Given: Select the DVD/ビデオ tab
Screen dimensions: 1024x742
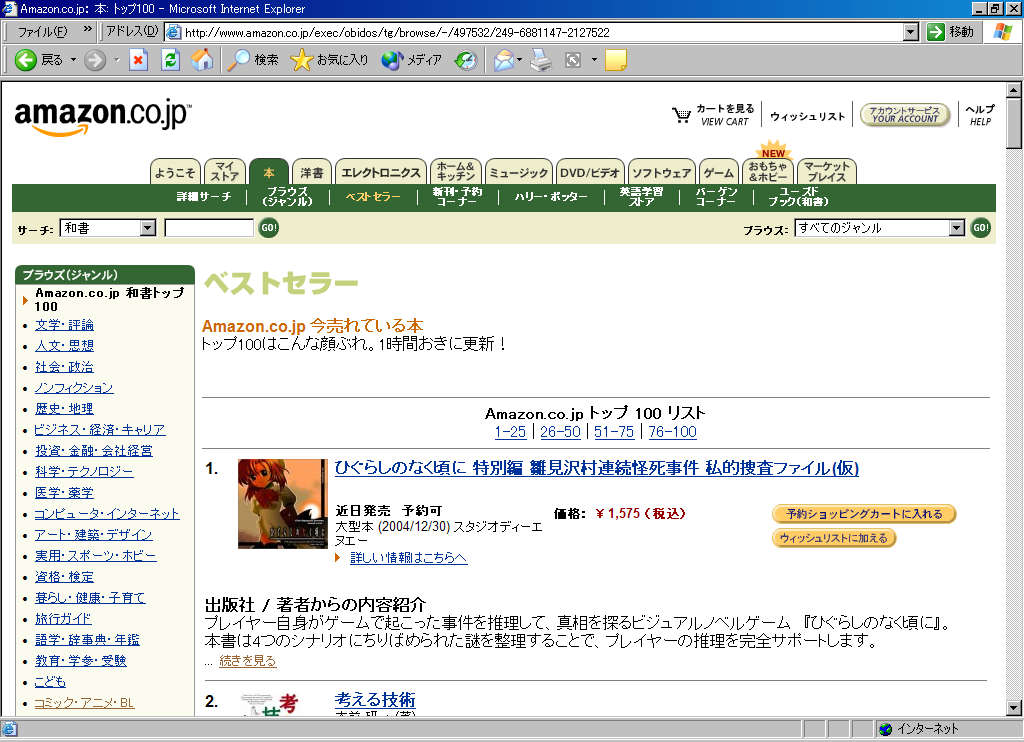Looking at the screenshot, I should (590, 172).
